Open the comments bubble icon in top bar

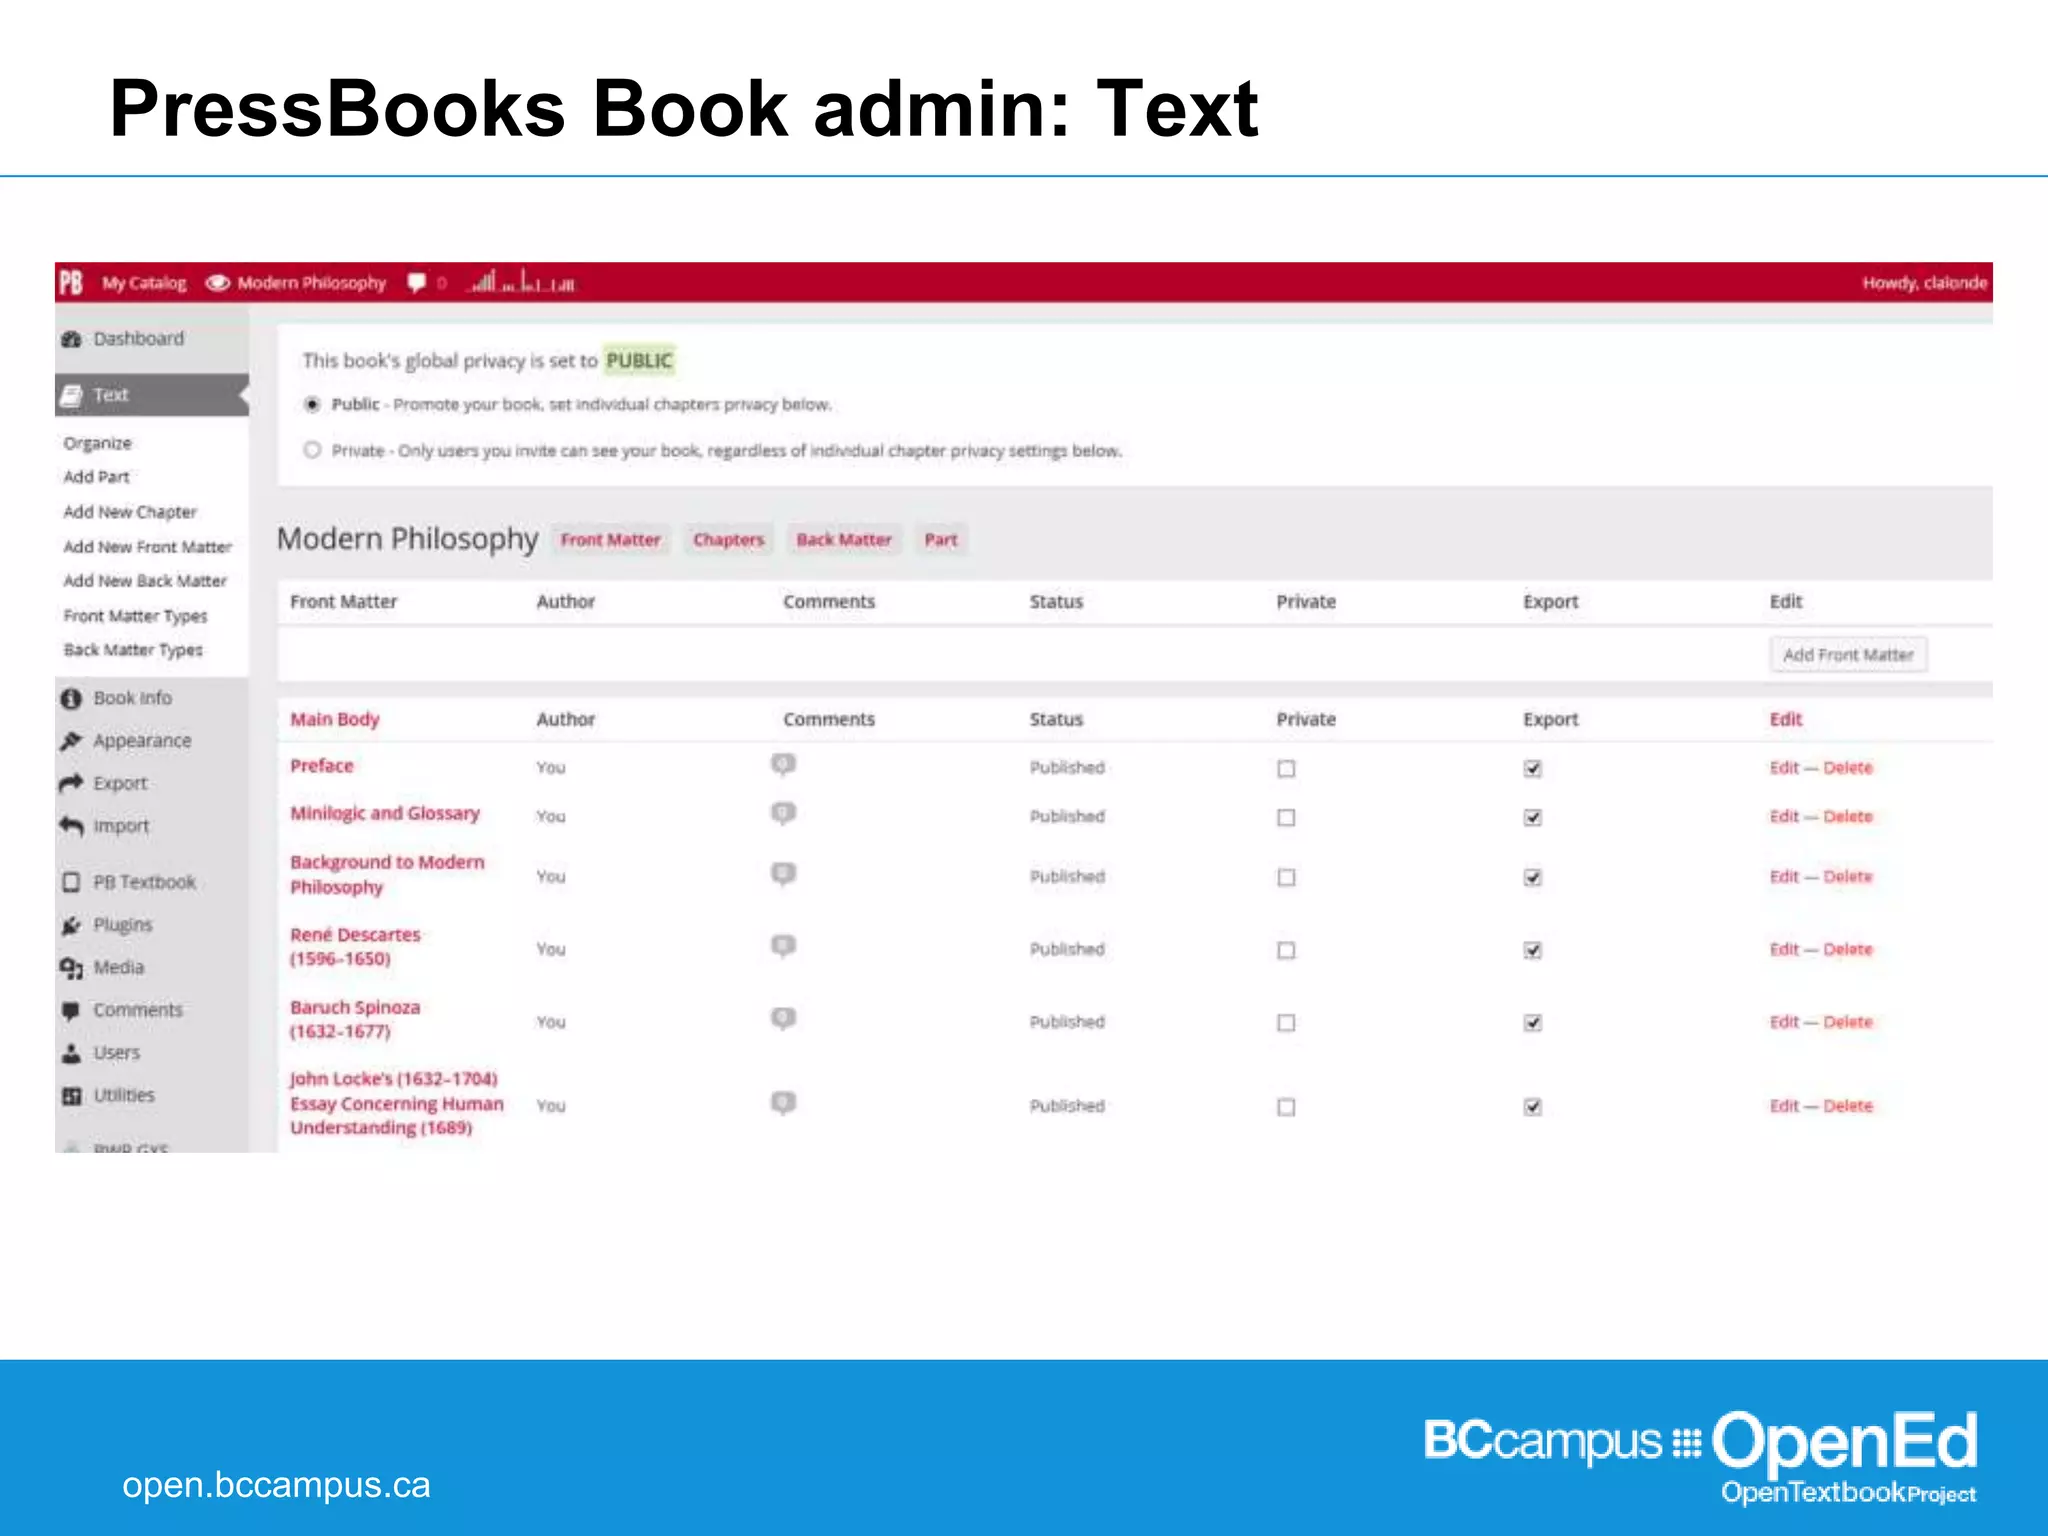click(416, 283)
